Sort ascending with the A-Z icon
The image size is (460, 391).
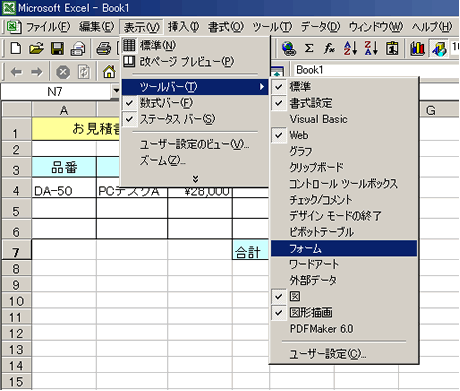pos(350,49)
